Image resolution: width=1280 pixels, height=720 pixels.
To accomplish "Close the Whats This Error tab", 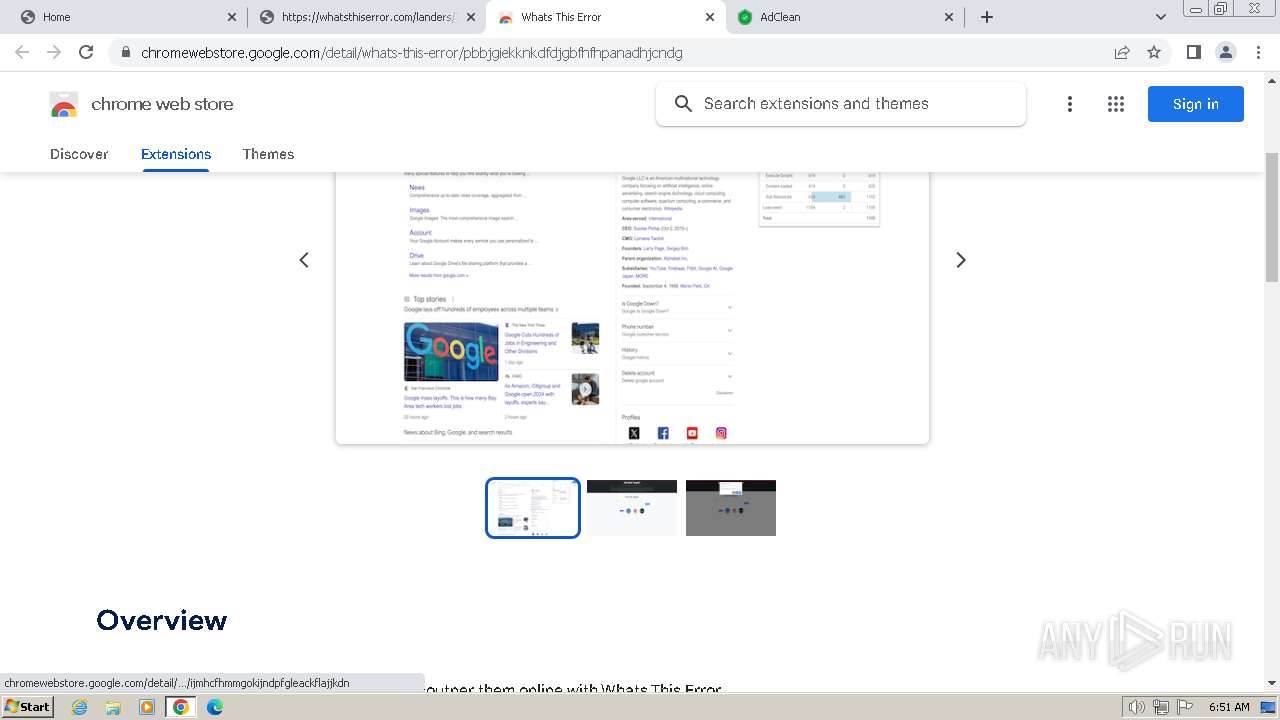I will point(710,17).
